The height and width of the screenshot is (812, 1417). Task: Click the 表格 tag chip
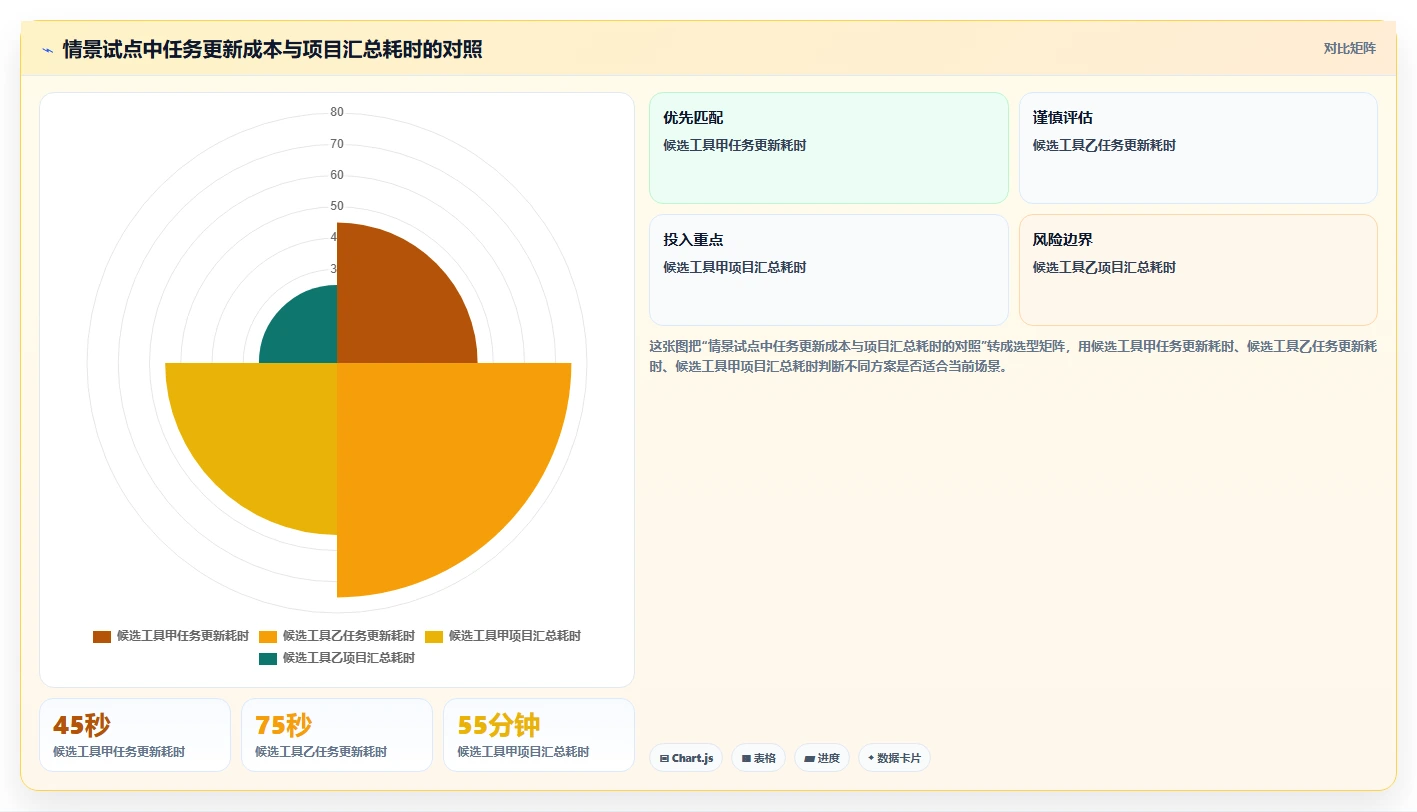[759, 758]
